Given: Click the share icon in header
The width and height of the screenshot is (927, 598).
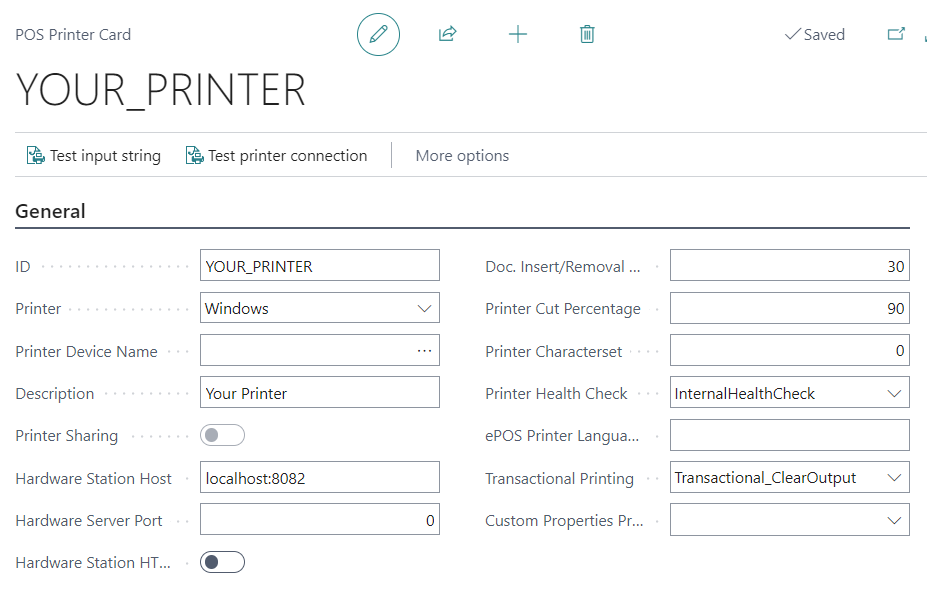Looking at the screenshot, I should (447, 35).
